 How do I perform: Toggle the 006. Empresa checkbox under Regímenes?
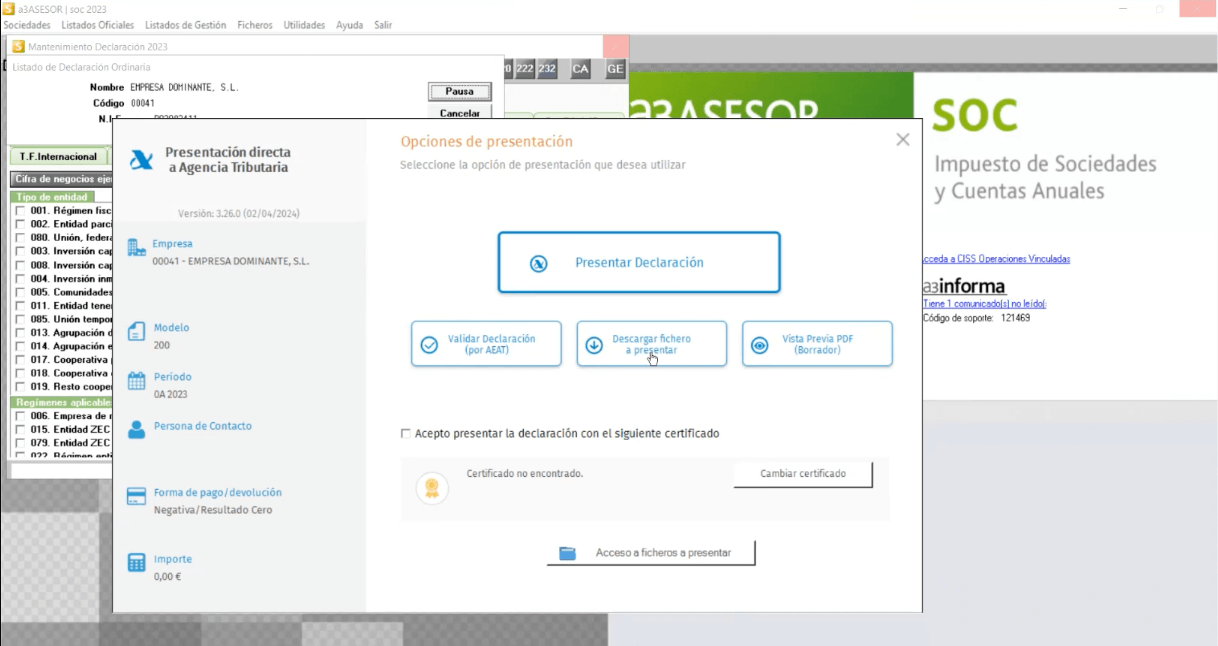coord(20,415)
